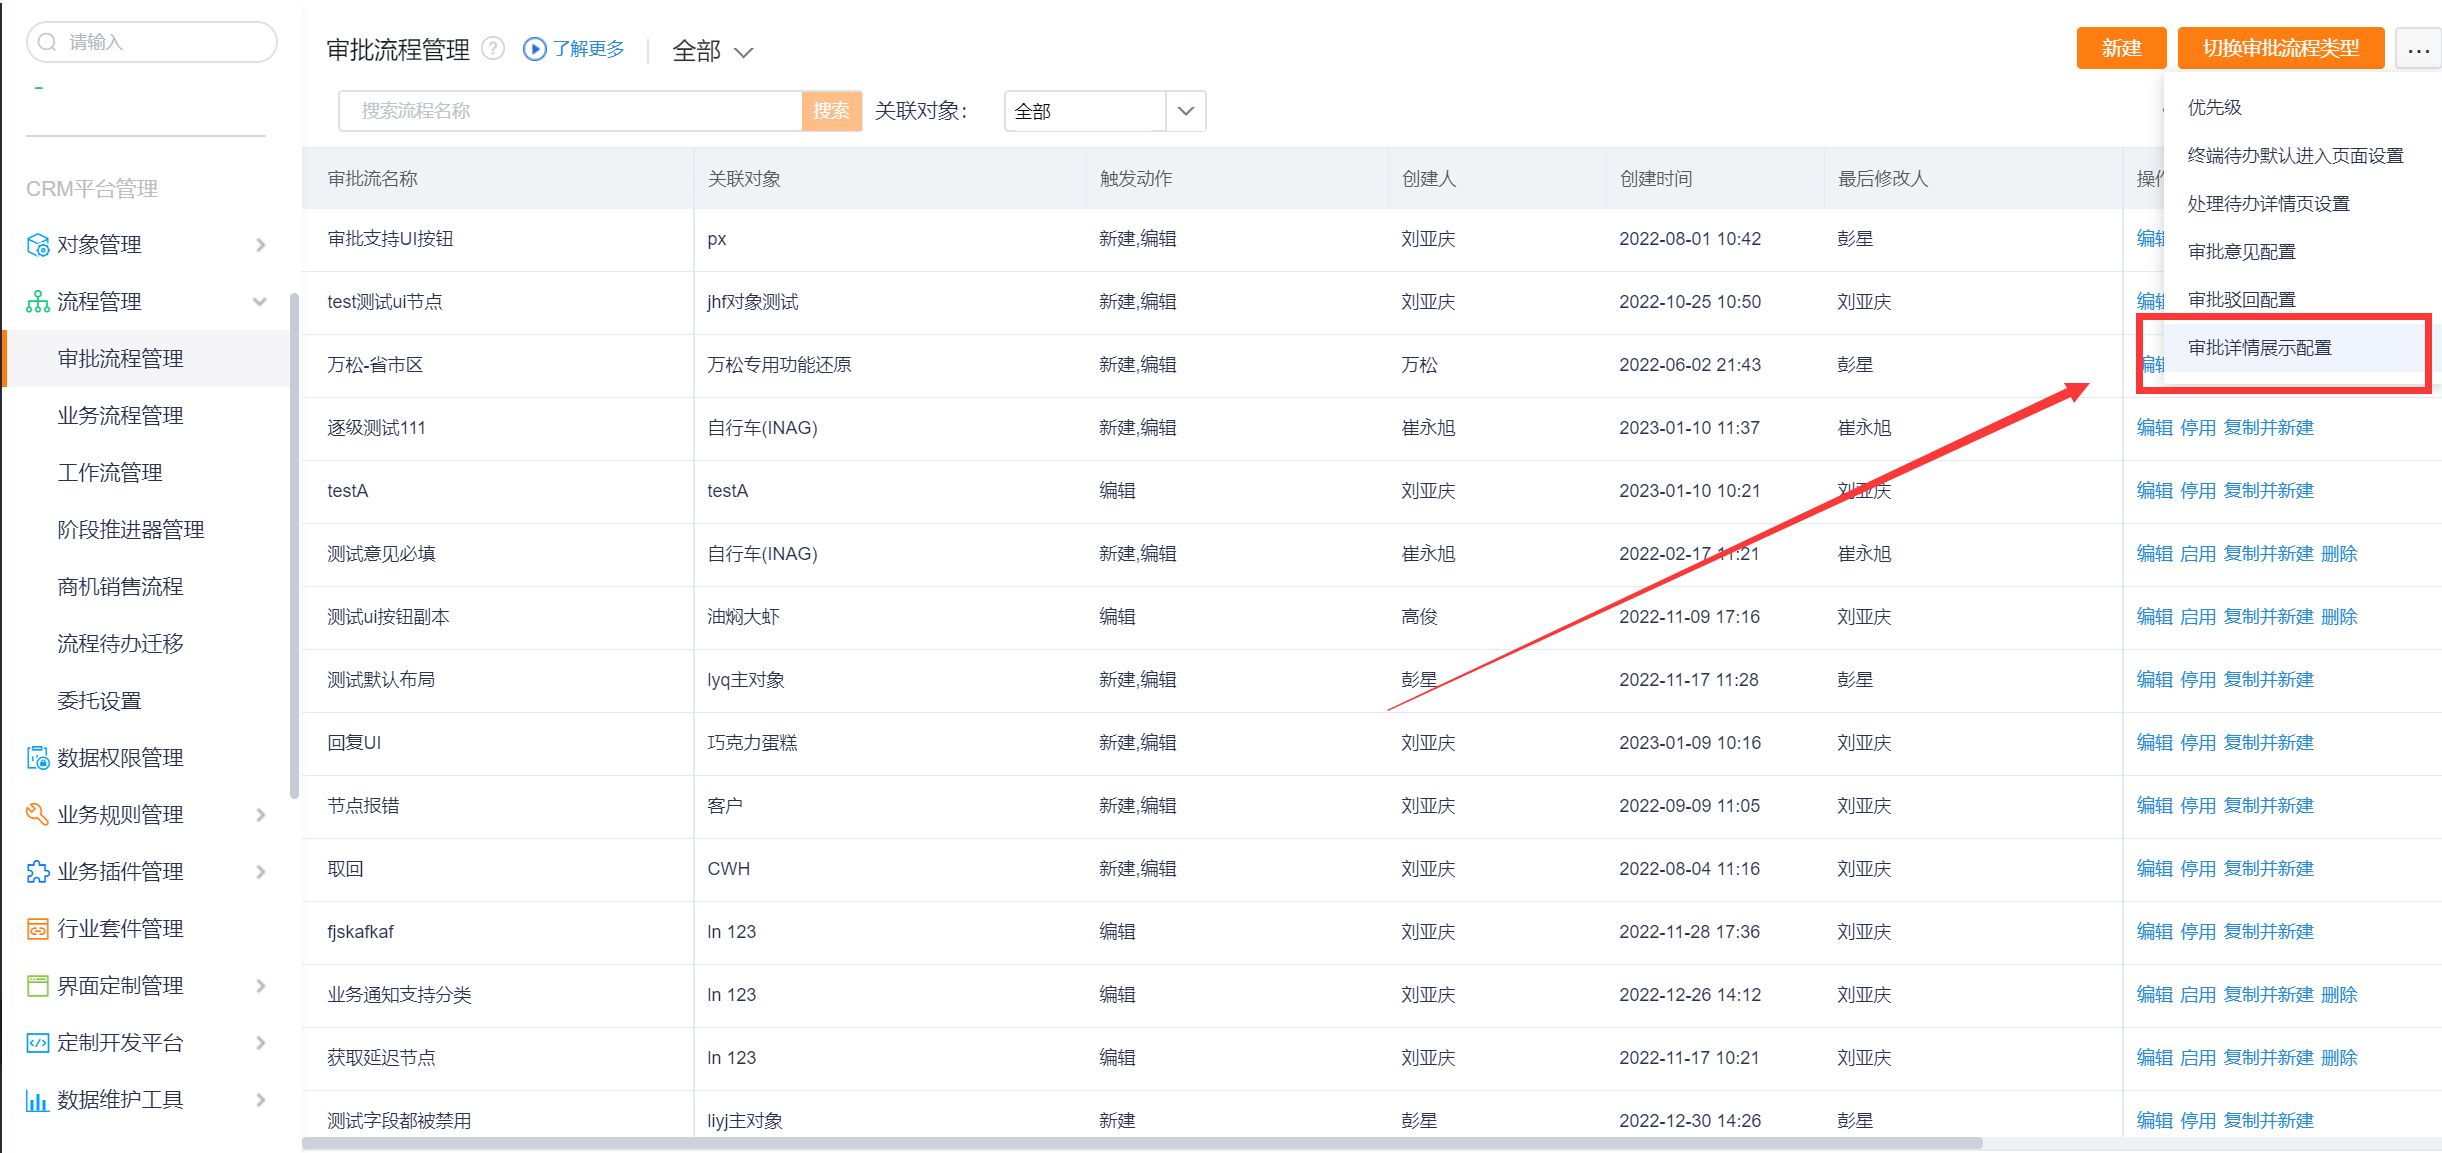Choose 终端待办默认进入页面设置 menu entry
The height and width of the screenshot is (1153, 2442).
pyautogui.click(x=2295, y=155)
